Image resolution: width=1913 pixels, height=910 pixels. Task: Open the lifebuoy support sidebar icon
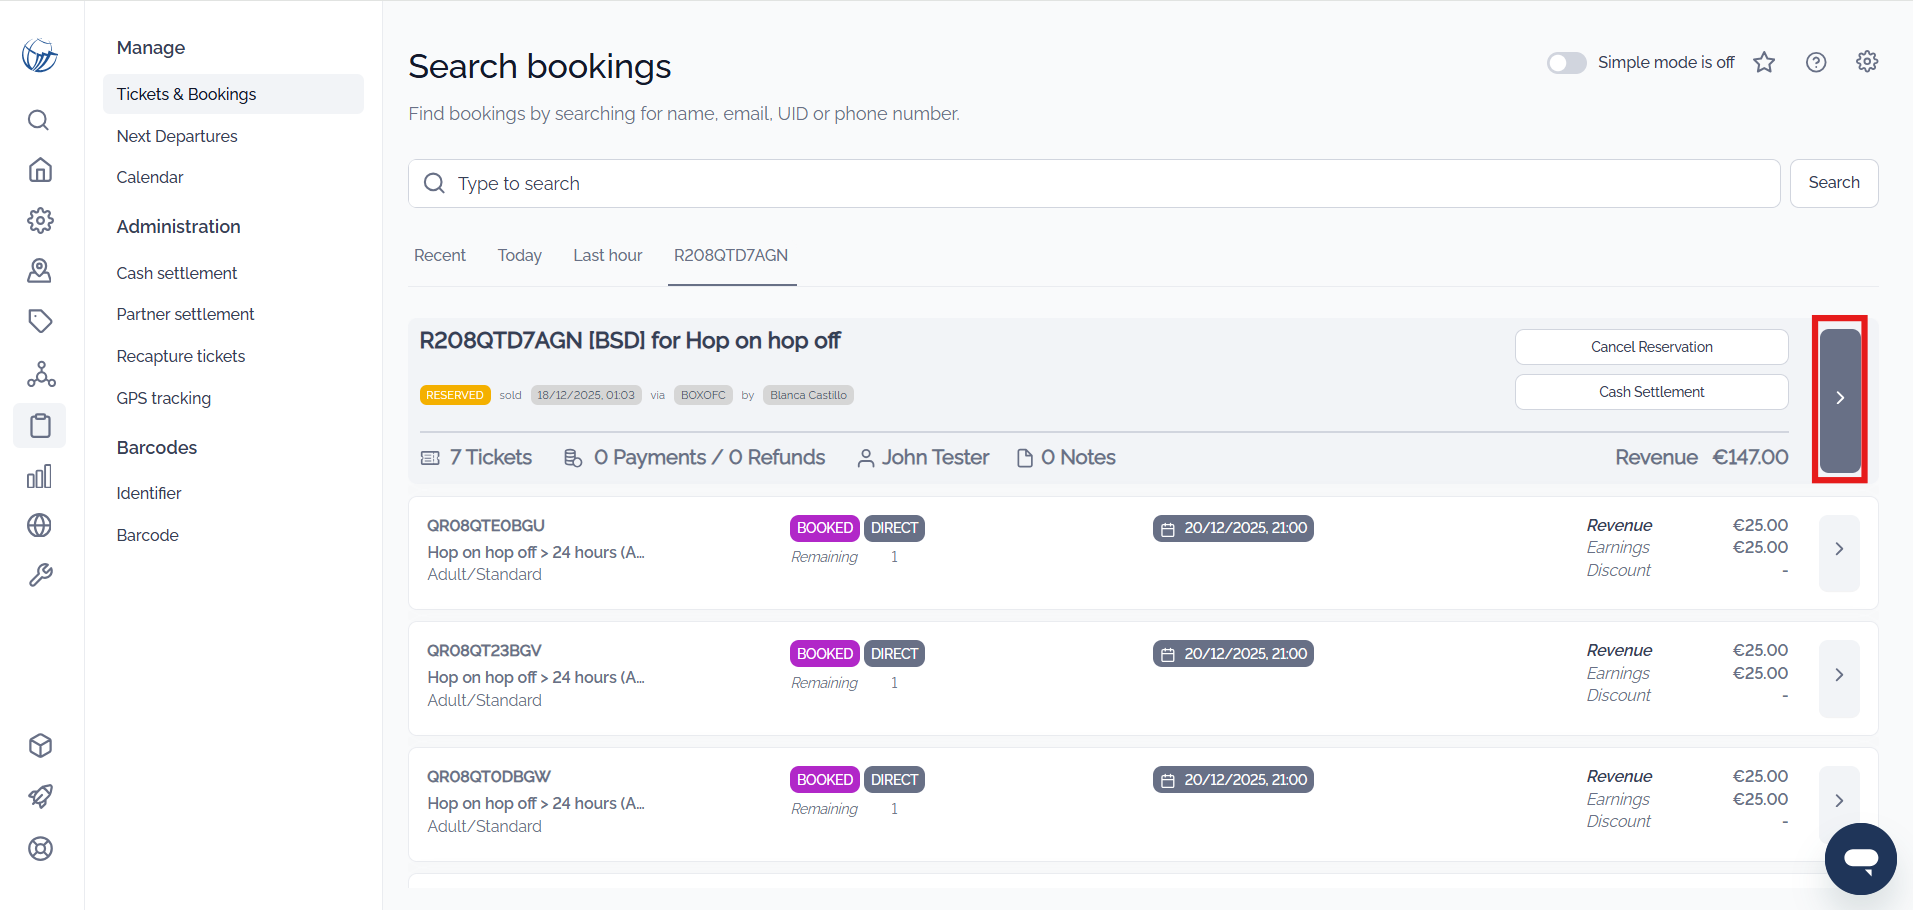click(40, 848)
